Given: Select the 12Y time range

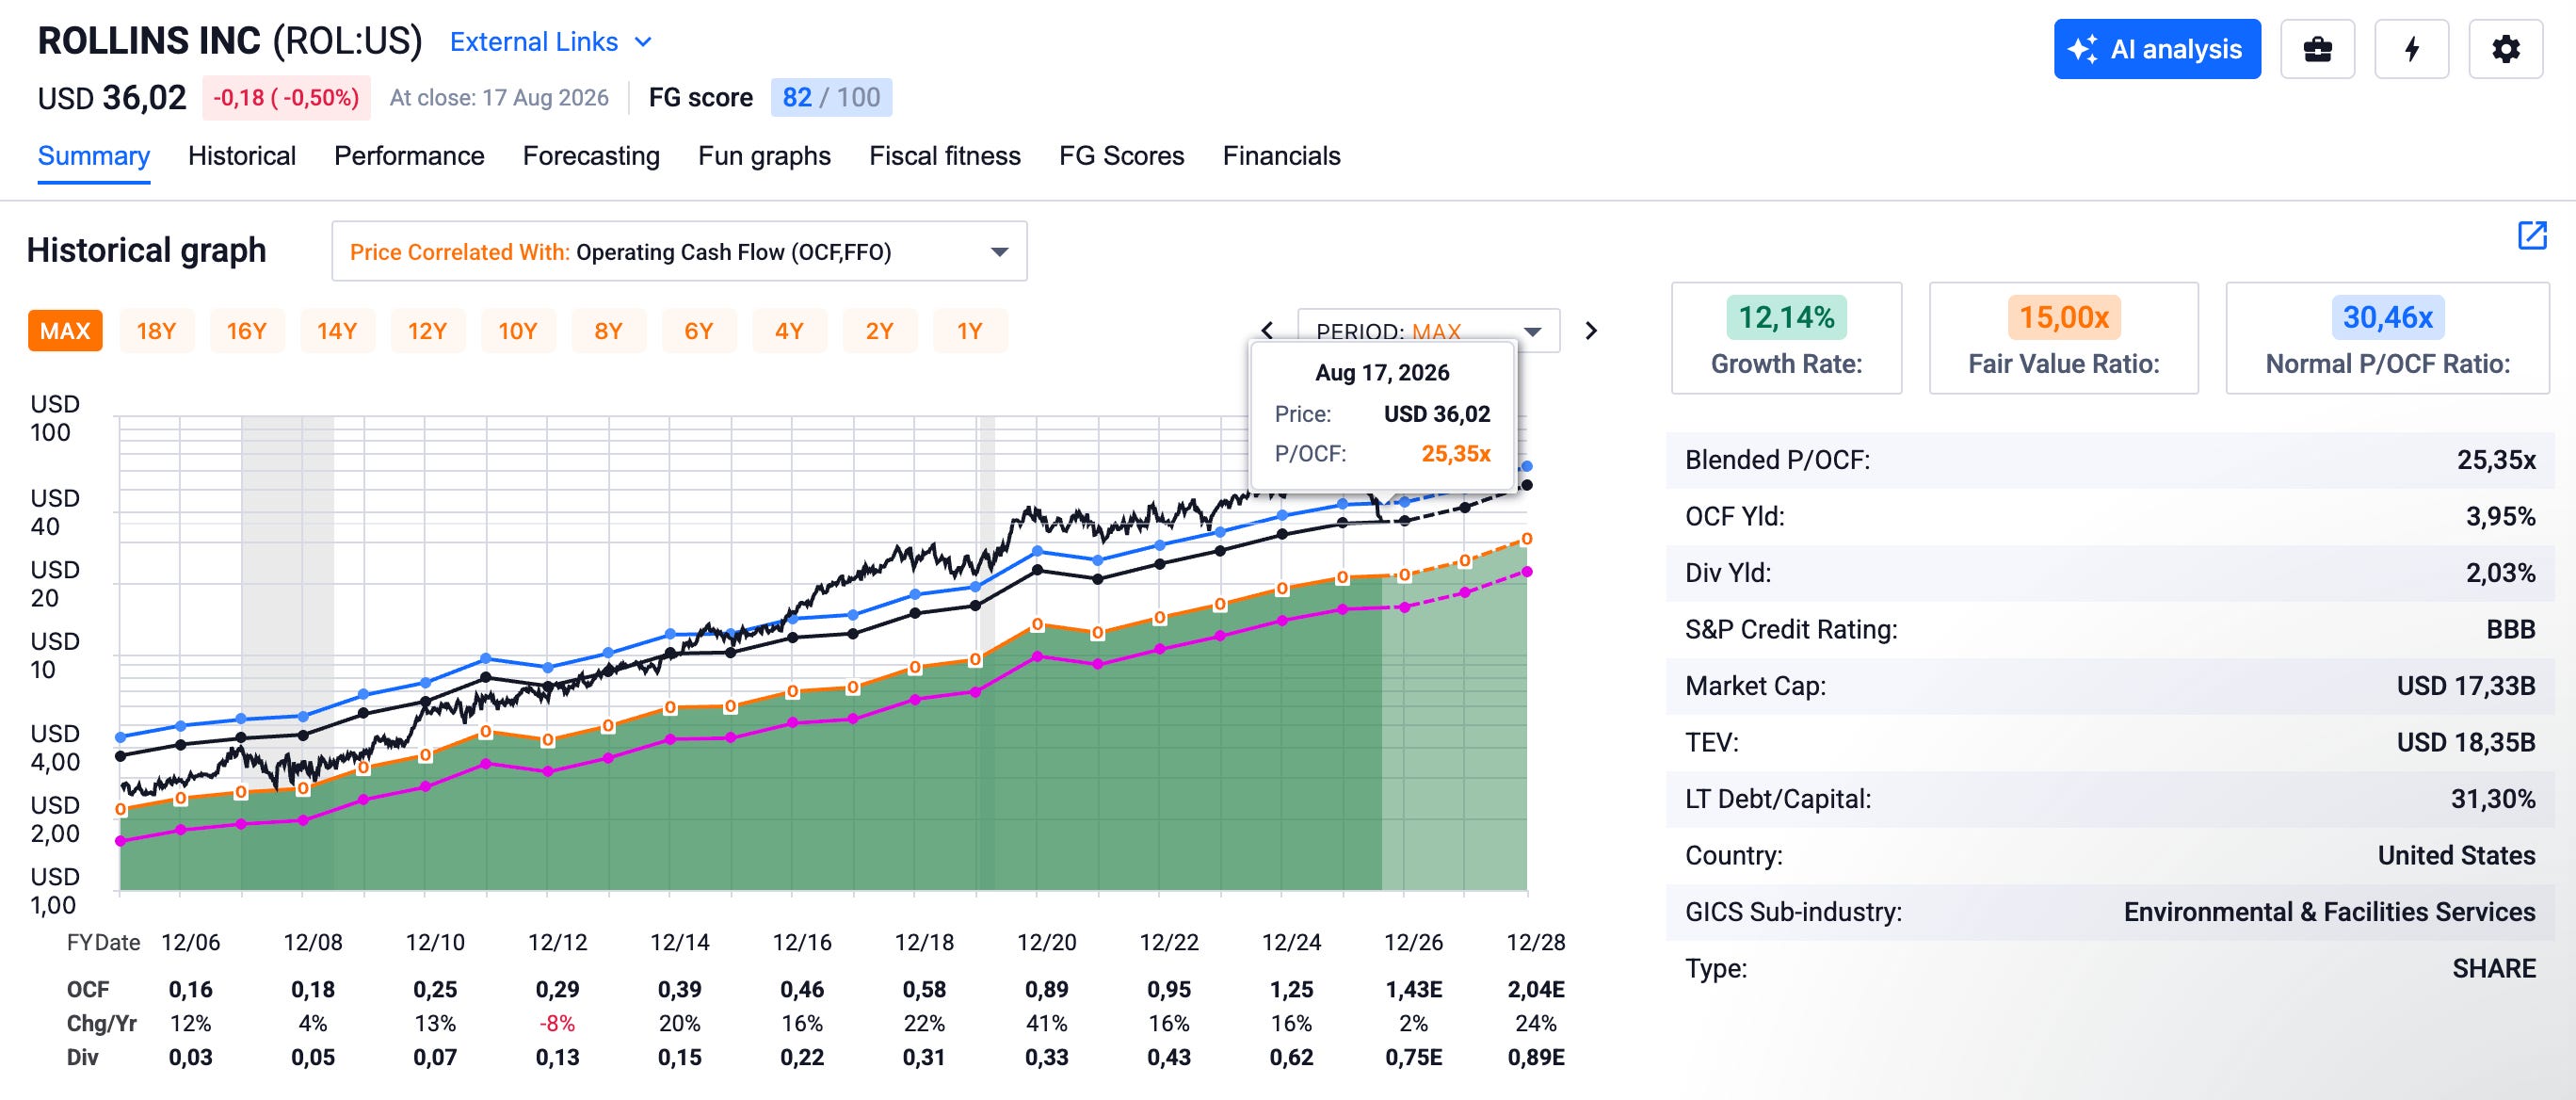Looking at the screenshot, I should coord(427,331).
